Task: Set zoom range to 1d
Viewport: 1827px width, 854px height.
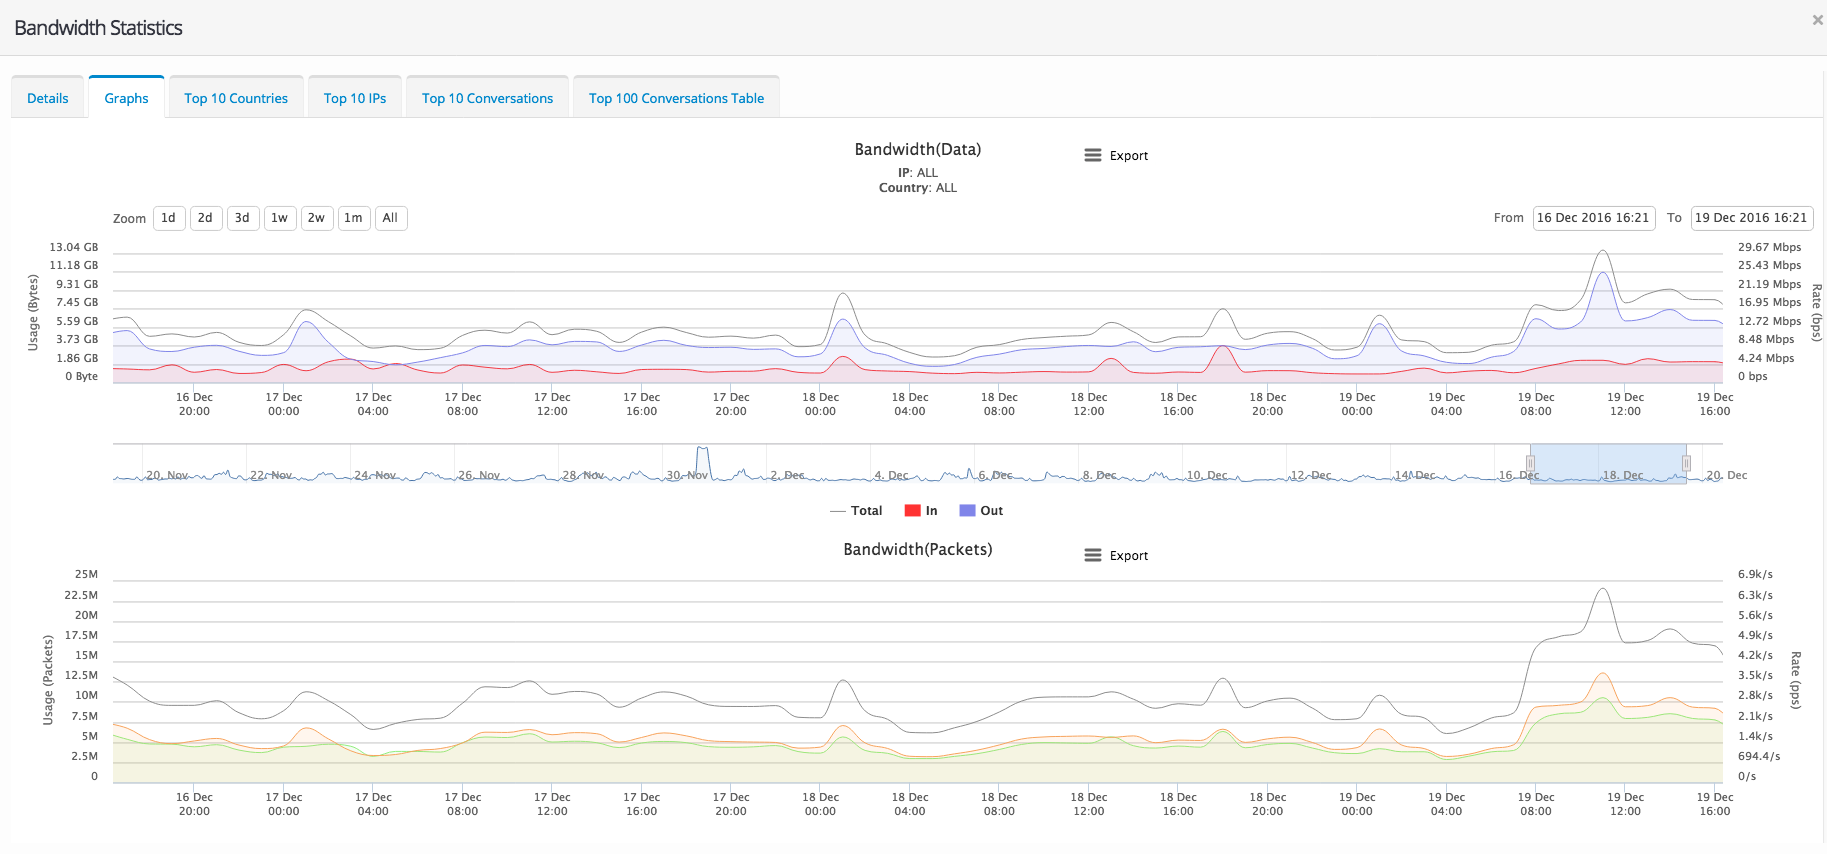Action: tap(169, 218)
